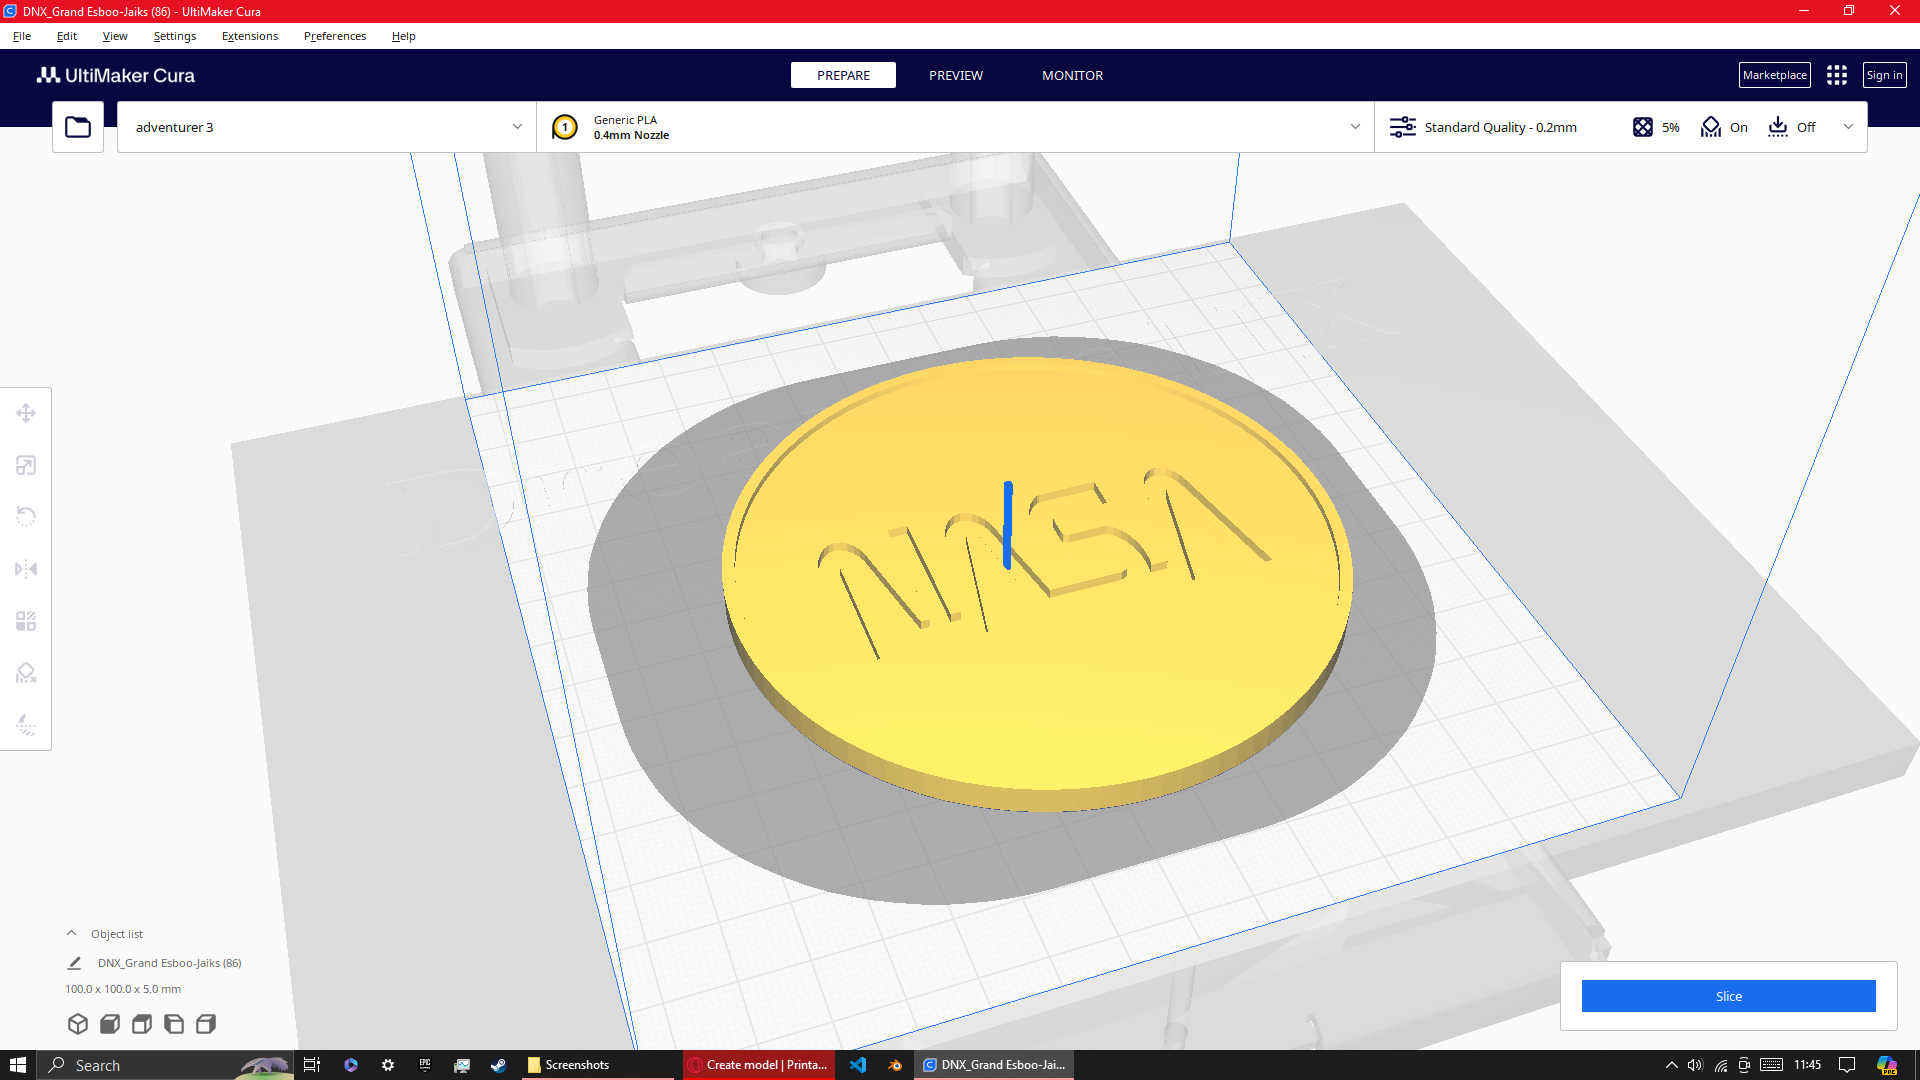
Task: Open Create model Printables taskbar window
Action: point(760,1065)
